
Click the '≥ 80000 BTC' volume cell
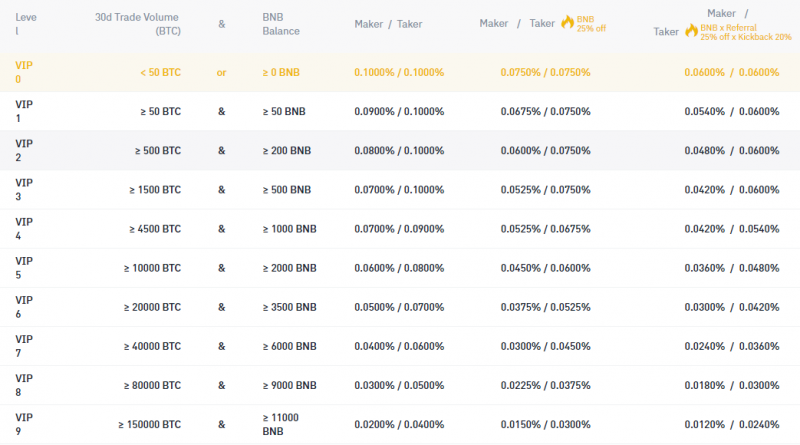point(152,385)
